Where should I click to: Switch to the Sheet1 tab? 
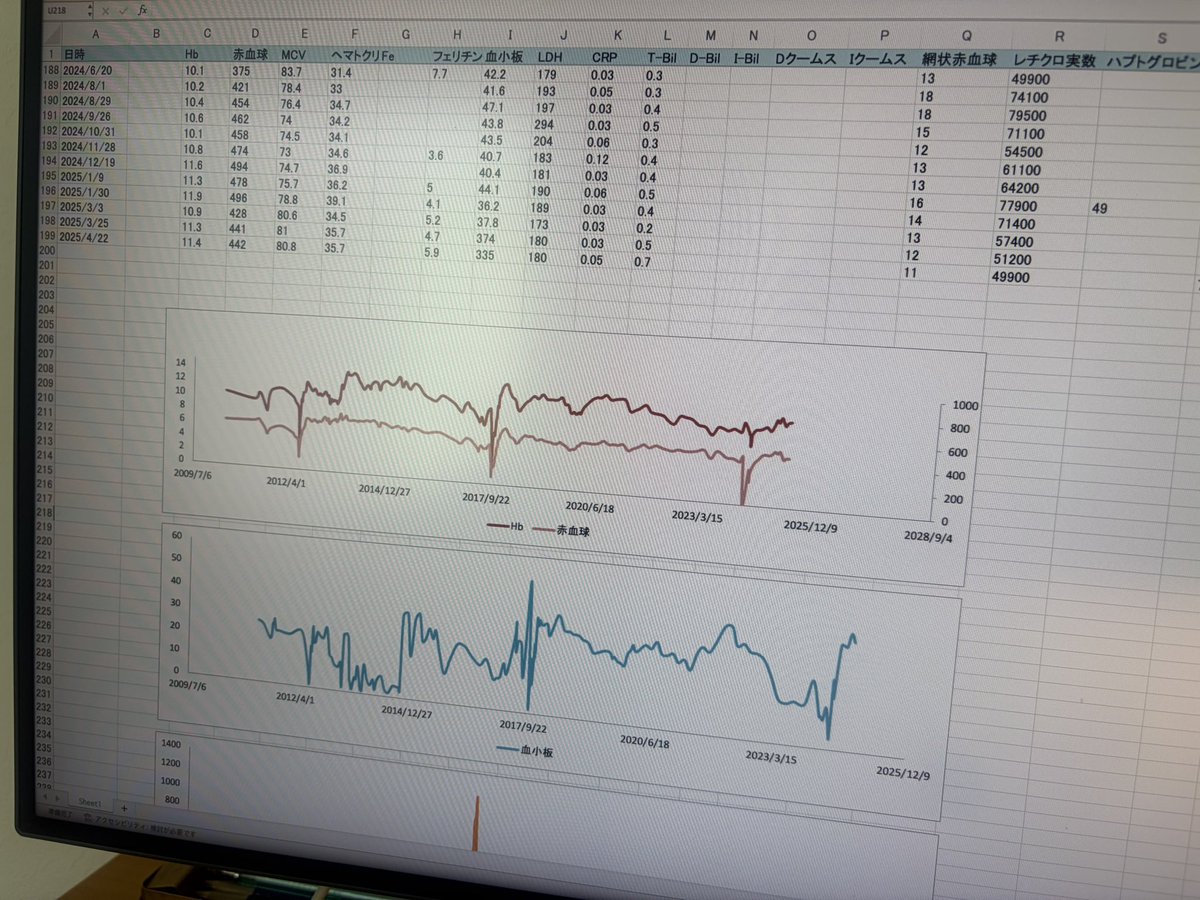click(x=89, y=803)
